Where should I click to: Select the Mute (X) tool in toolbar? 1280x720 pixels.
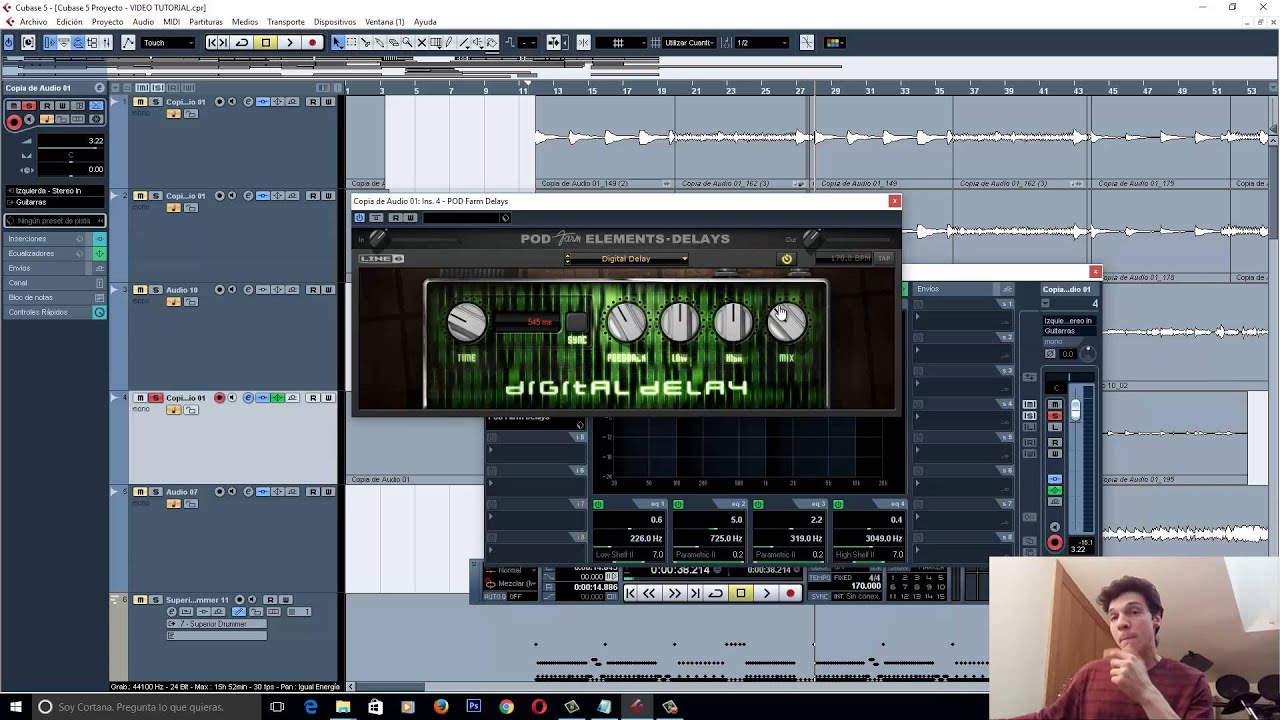point(422,42)
